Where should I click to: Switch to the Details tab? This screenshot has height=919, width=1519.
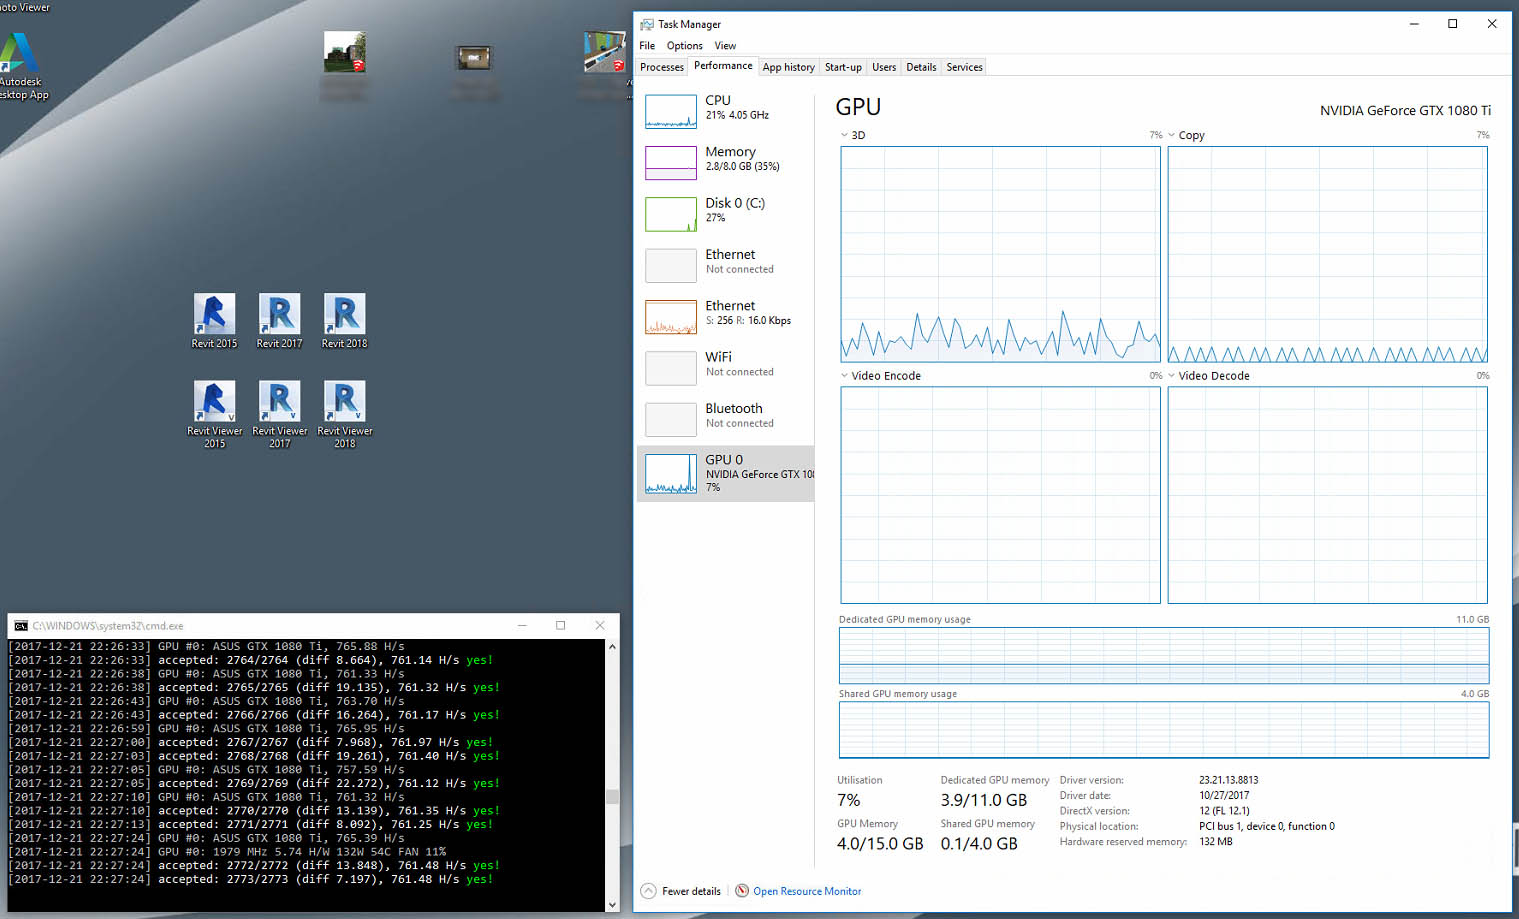click(921, 67)
